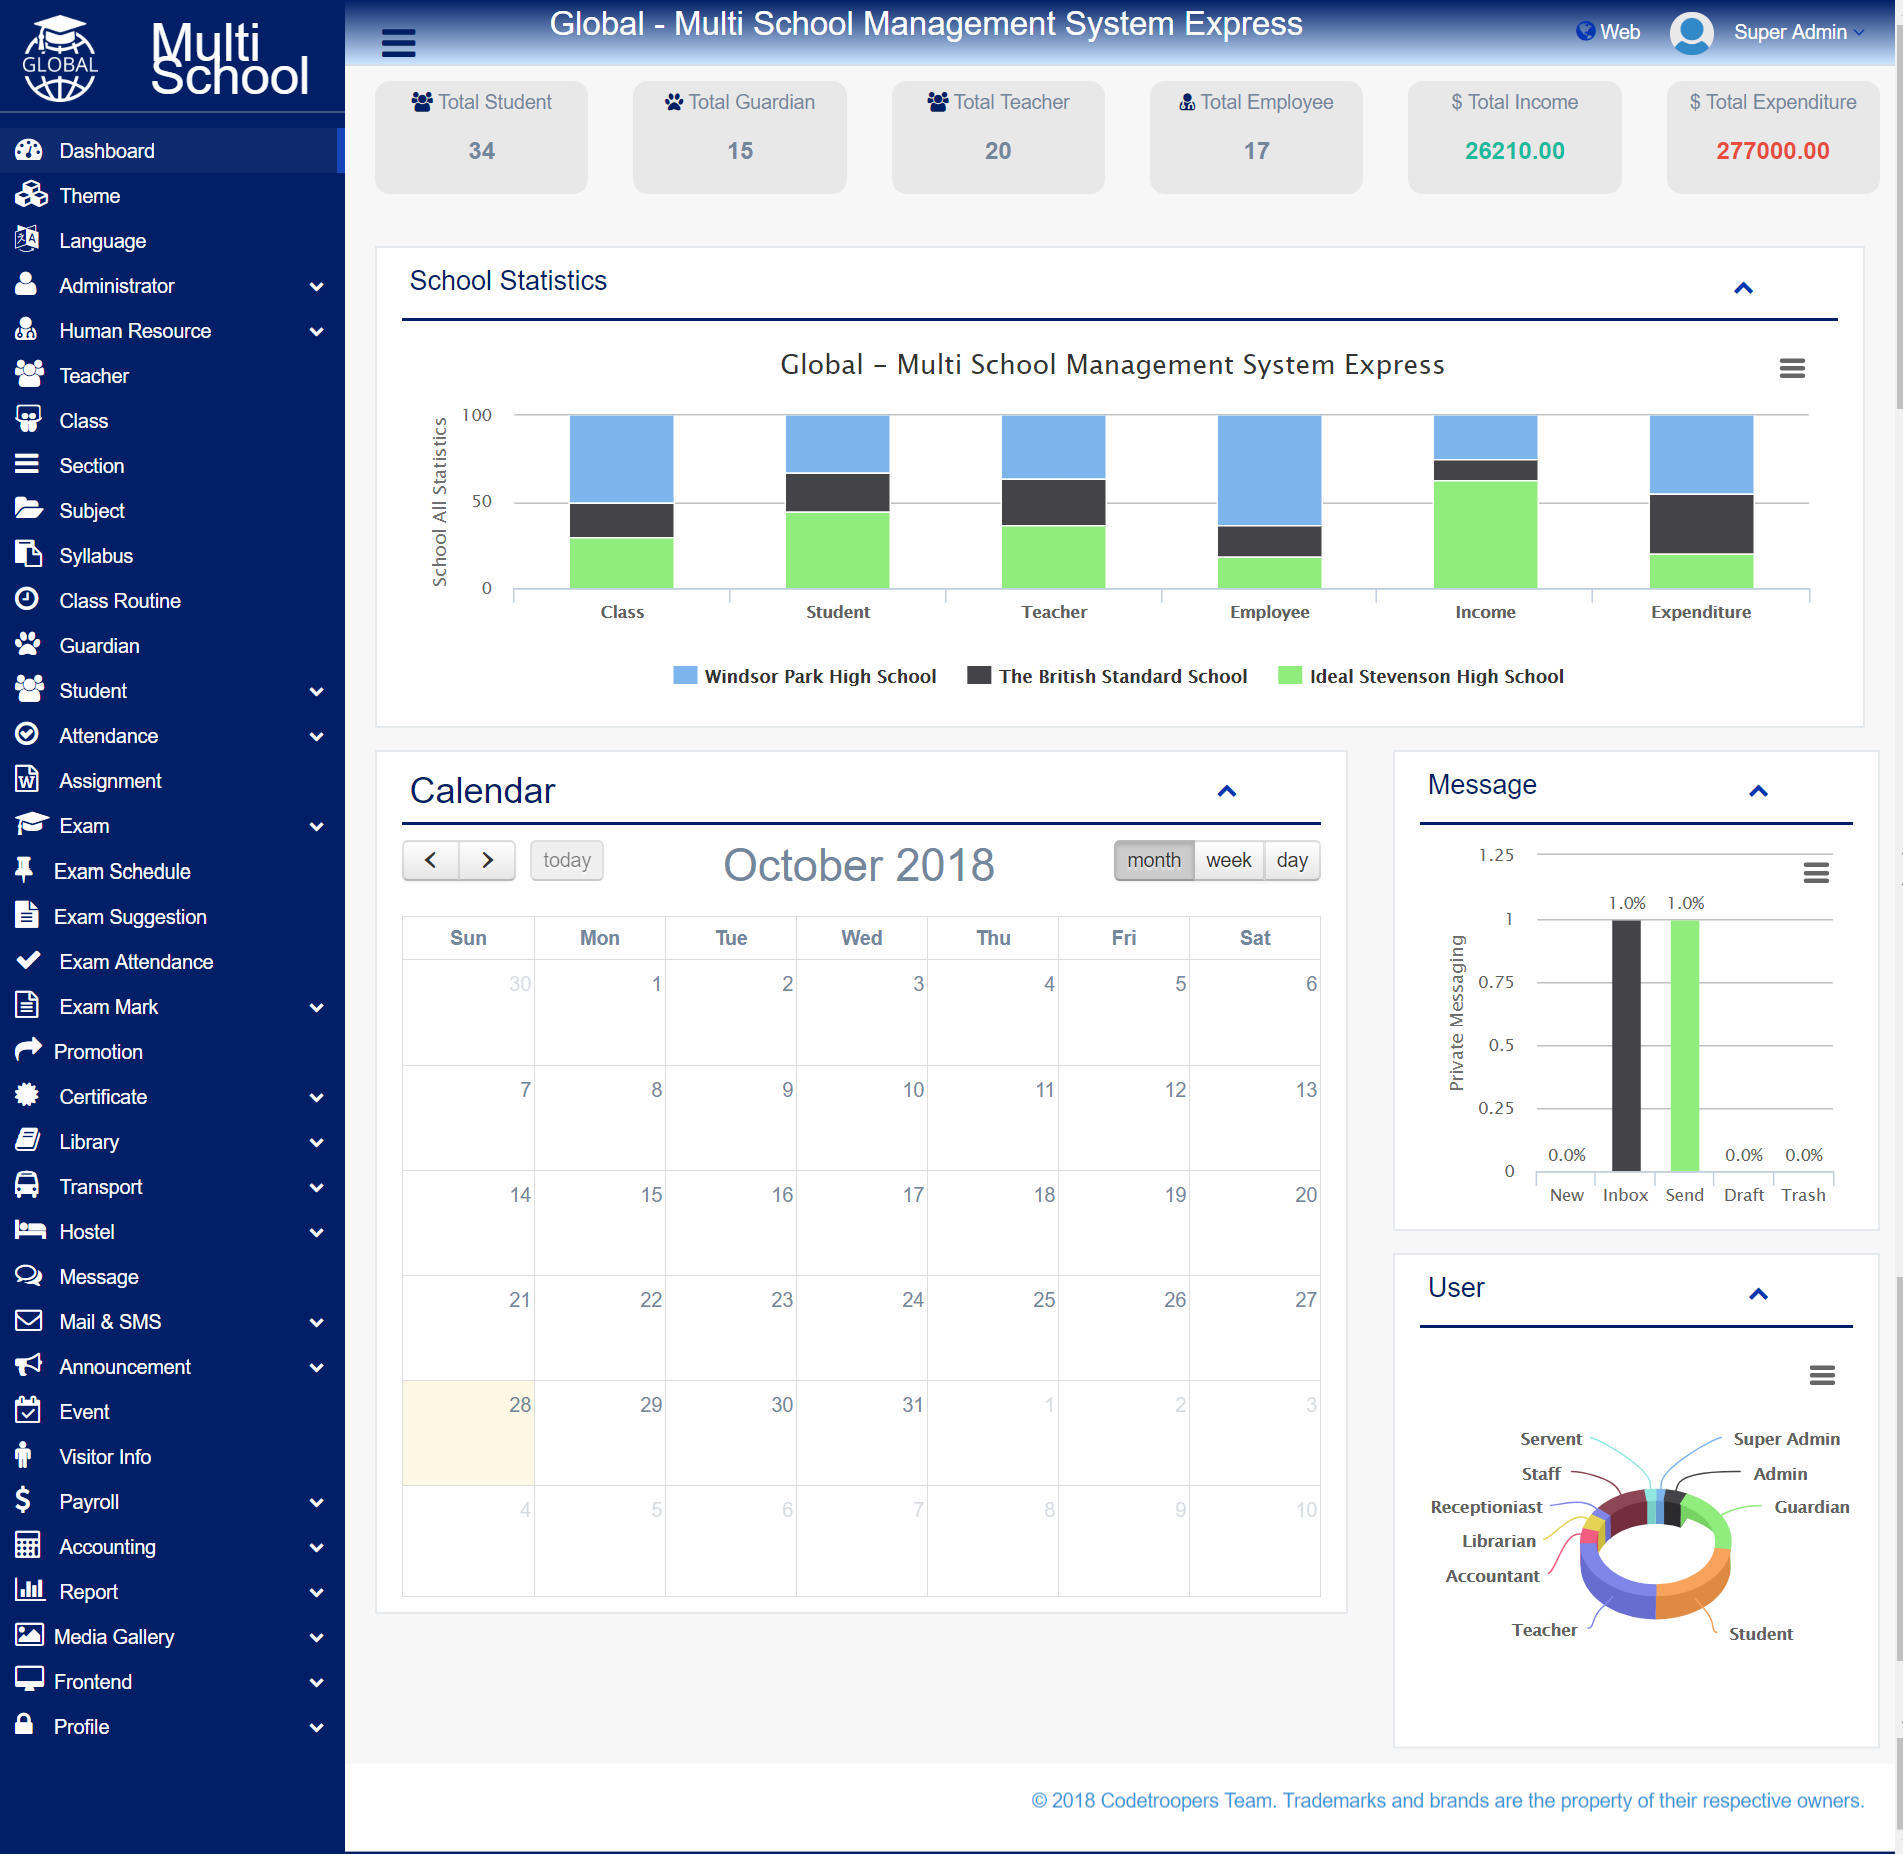Click the Web globe link
This screenshot has width=1903, height=1854.
[x=1608, y=32]
